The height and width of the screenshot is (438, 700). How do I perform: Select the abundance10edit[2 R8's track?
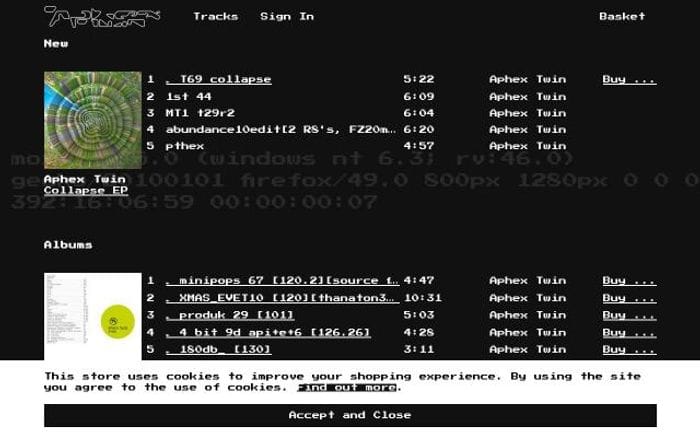(281, 129)
